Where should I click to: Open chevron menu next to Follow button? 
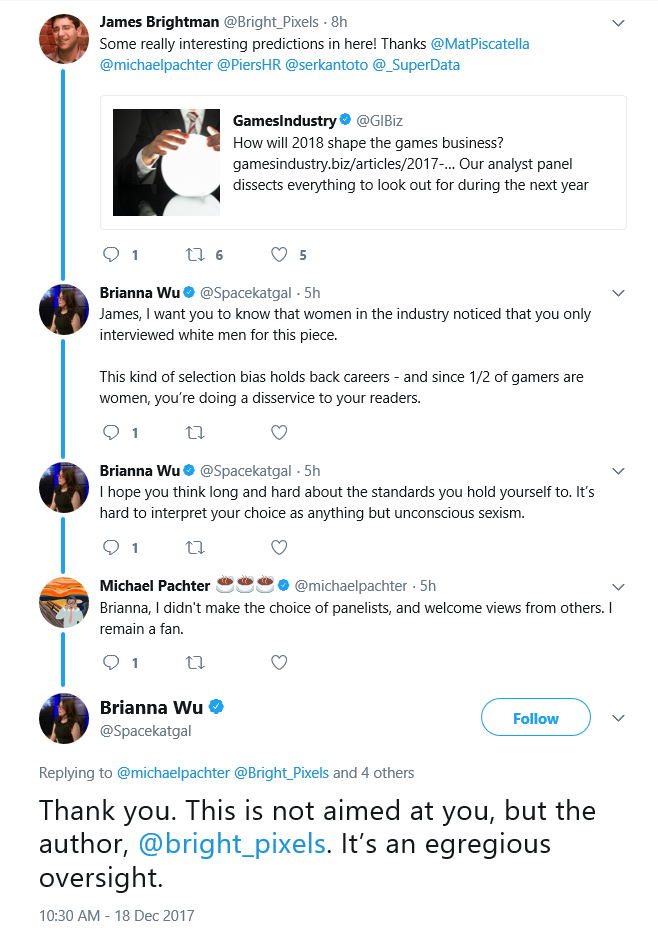[619, 718]
